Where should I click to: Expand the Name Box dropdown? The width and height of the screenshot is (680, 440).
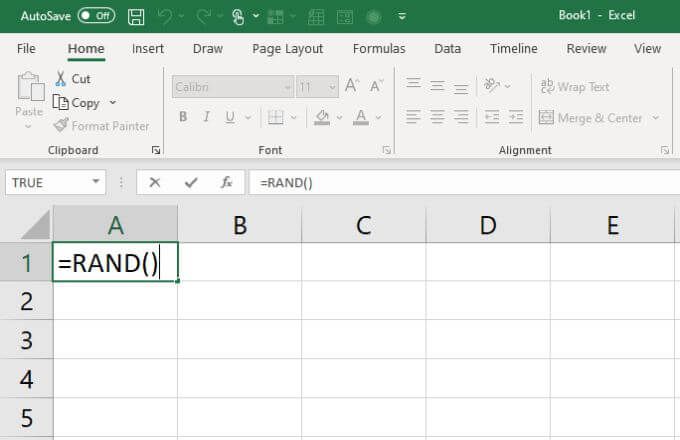[x=96, y=183]
